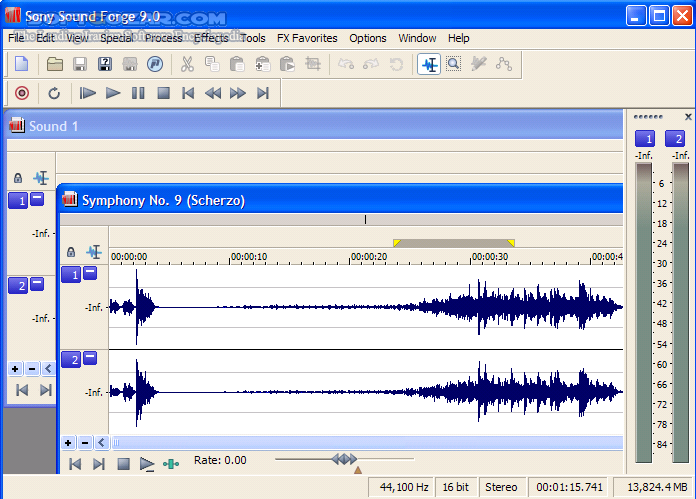Minimize channel 1 in the Sound 1 window
696x499 pixels.
(37, 198)
